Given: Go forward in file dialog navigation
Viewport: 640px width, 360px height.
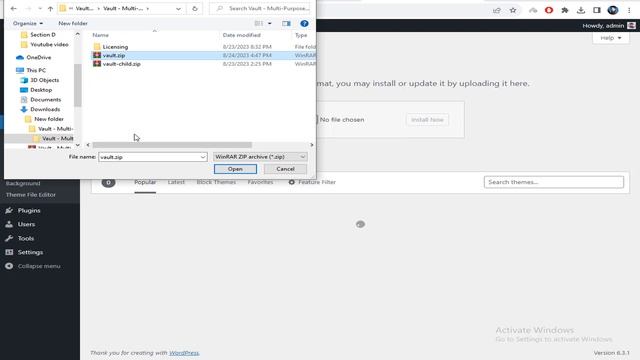Looking at the screenshot, I should 28,9.
